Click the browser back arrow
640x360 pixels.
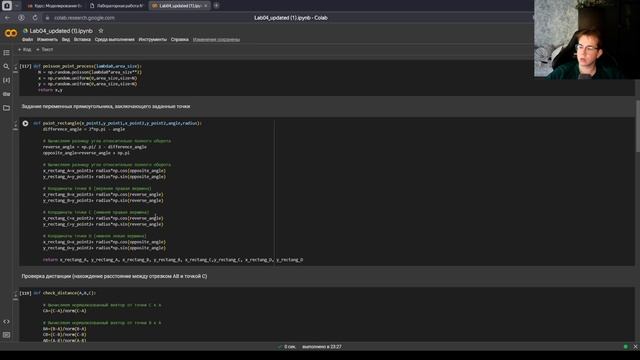[x=7, y=18]
